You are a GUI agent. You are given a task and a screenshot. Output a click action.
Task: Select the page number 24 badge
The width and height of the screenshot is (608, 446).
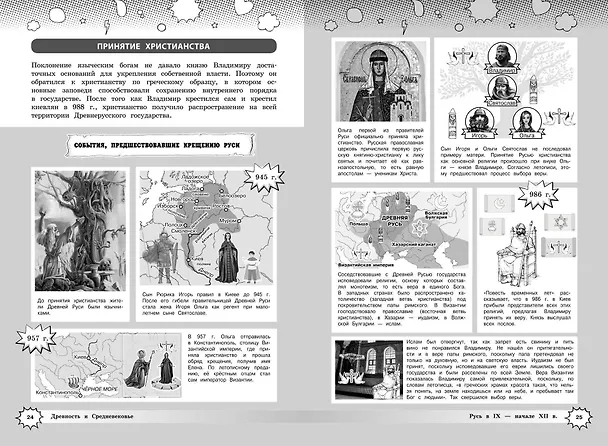[x=29, y=417]
